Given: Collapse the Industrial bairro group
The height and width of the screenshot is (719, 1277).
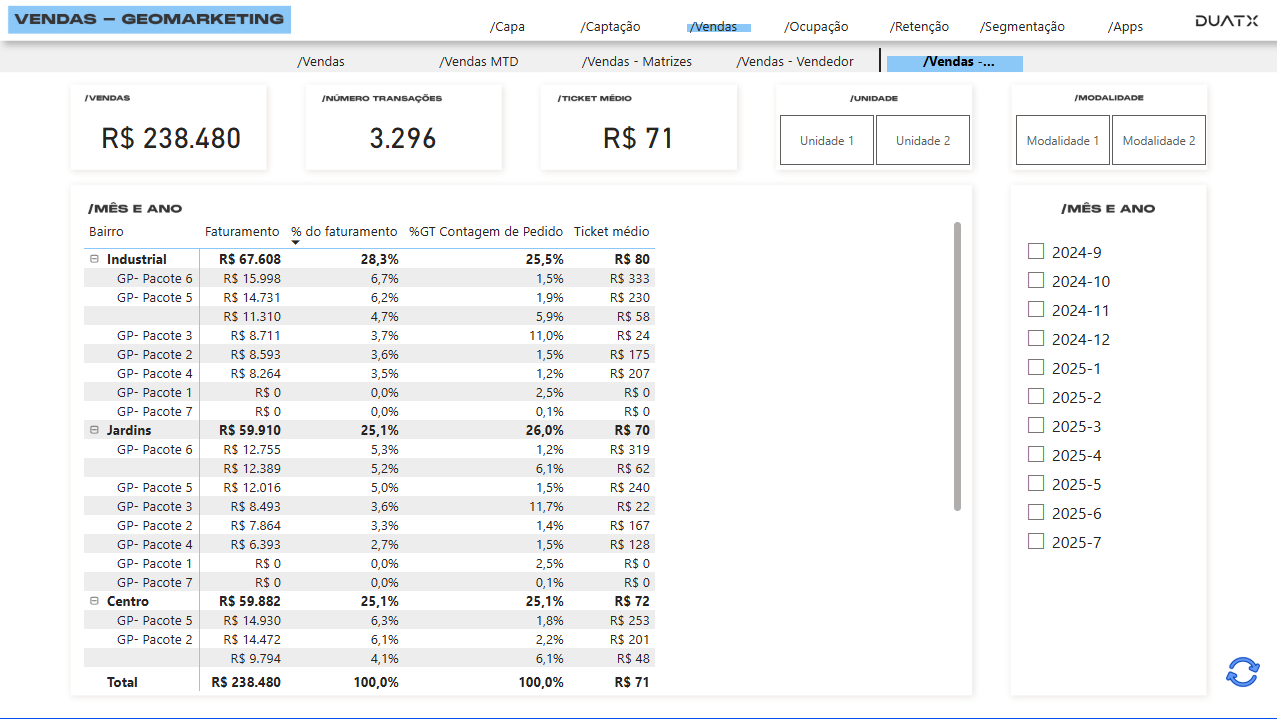Looking at the screenshot, I should [94, 259].
